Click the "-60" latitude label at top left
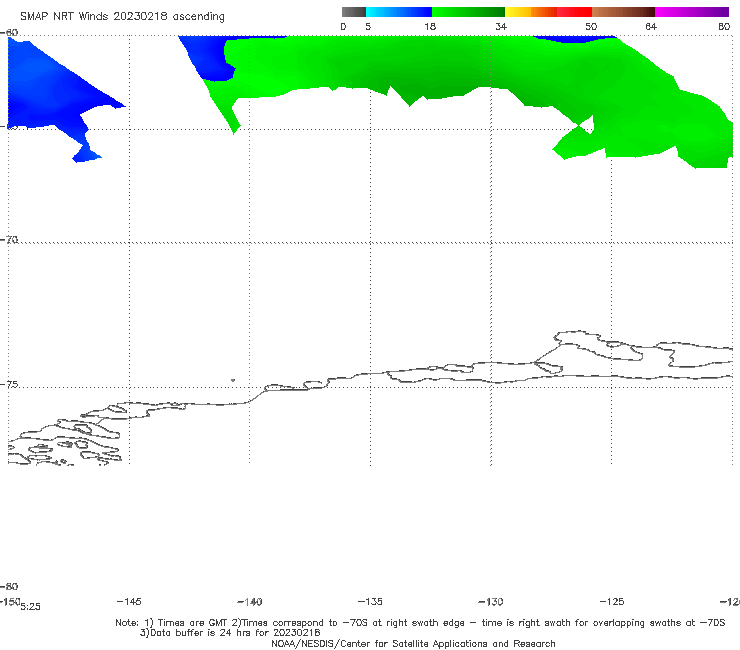740x650 pixels. click(x=9, y=33)
